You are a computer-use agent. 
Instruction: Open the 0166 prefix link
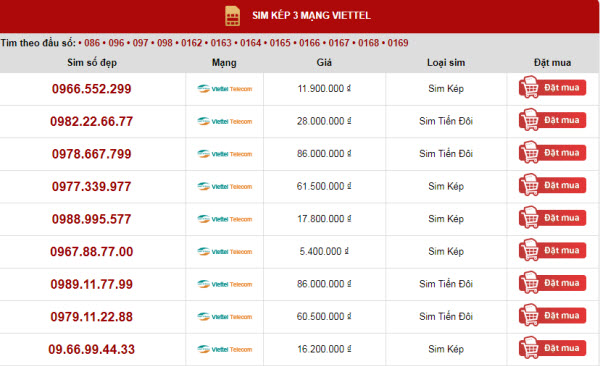click(x=310, y=43)
